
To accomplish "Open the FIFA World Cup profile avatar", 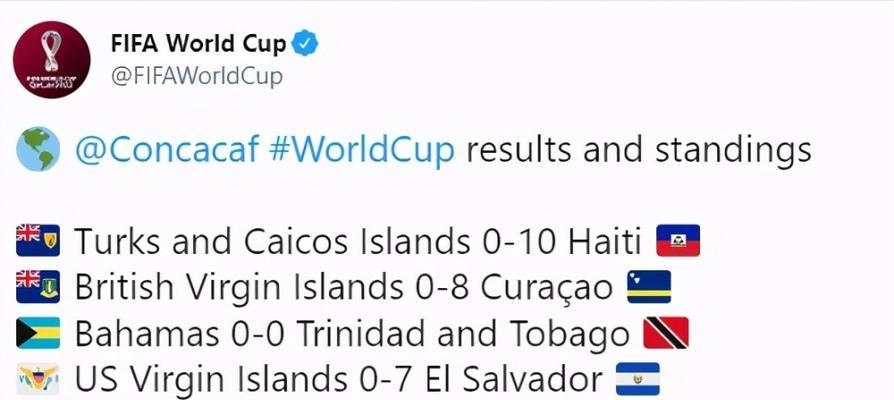I will click(x=51, y=60).
